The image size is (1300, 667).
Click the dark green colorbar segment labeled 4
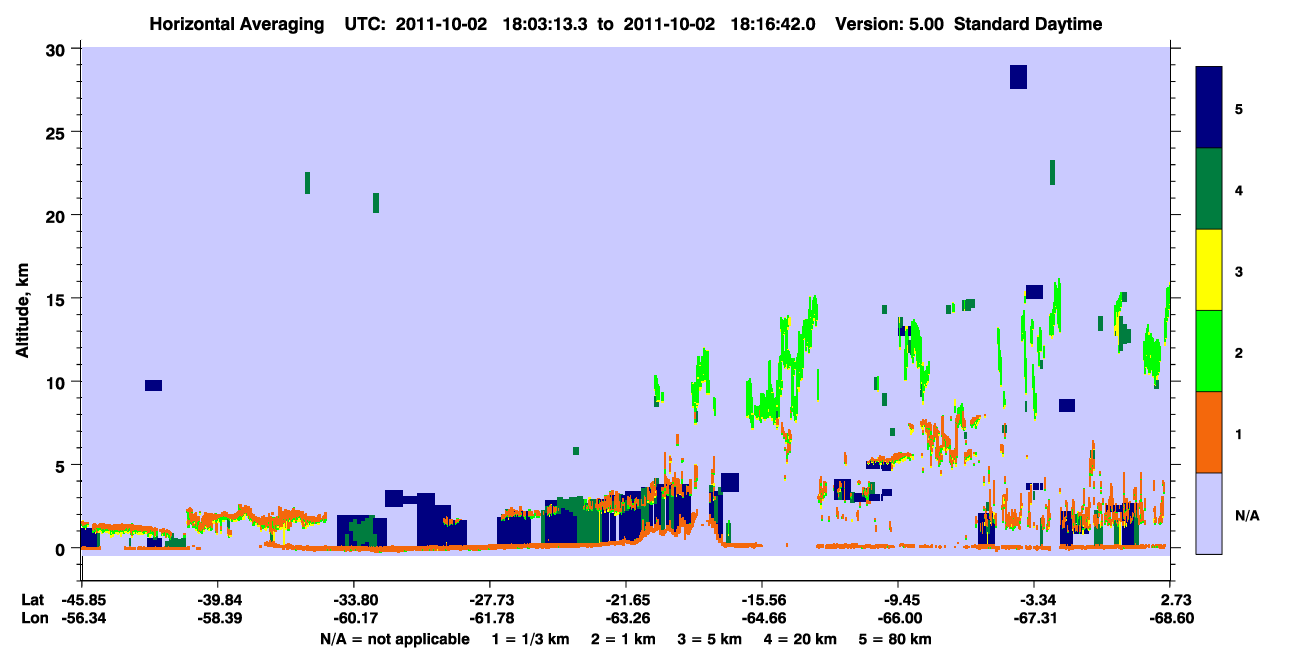click(x=1209, y=189)
